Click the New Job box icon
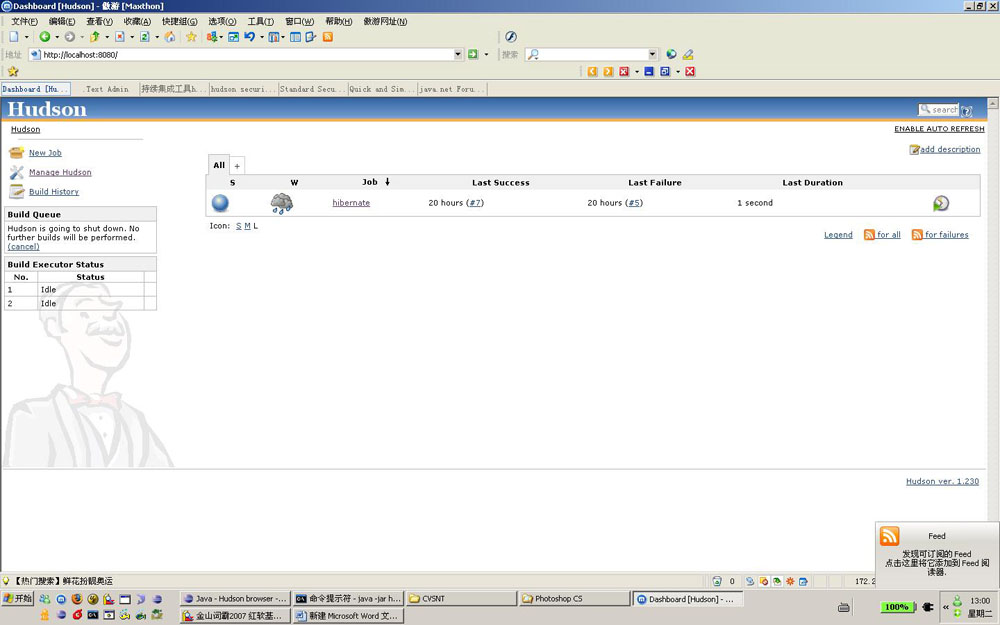This screenshot has width=1000, height=625. [x=17, y=153]
